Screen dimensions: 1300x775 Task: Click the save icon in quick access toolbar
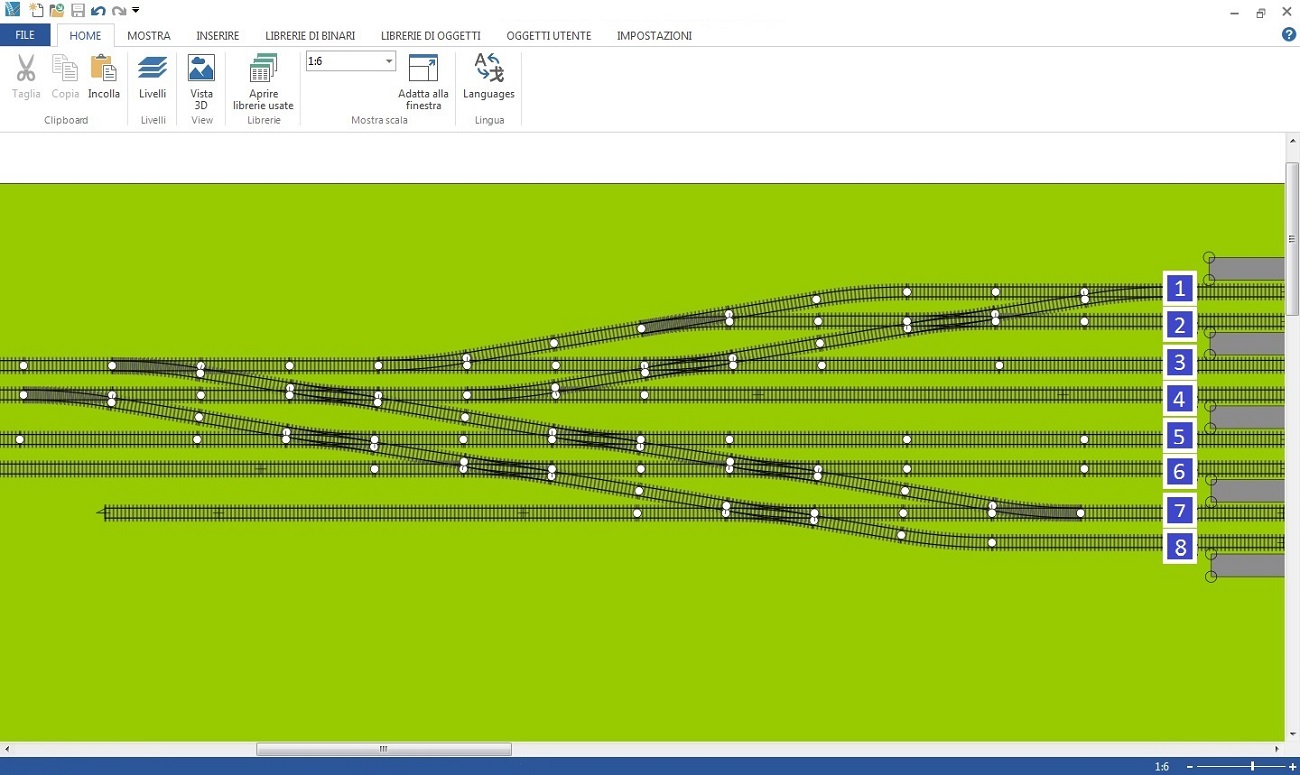78,11
